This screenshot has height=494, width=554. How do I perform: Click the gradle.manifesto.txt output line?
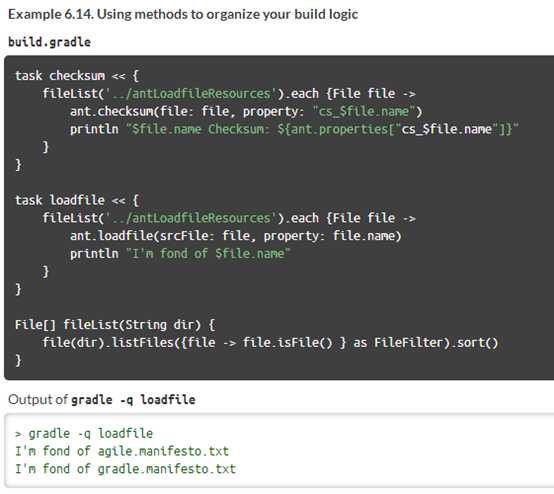click(x=125, y=469)
